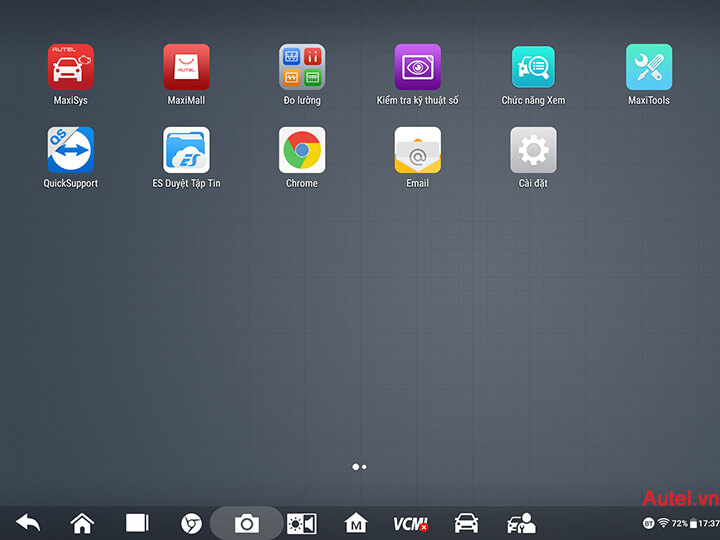Tap the Wi-Fi status icon

click(x=663, y=523)
